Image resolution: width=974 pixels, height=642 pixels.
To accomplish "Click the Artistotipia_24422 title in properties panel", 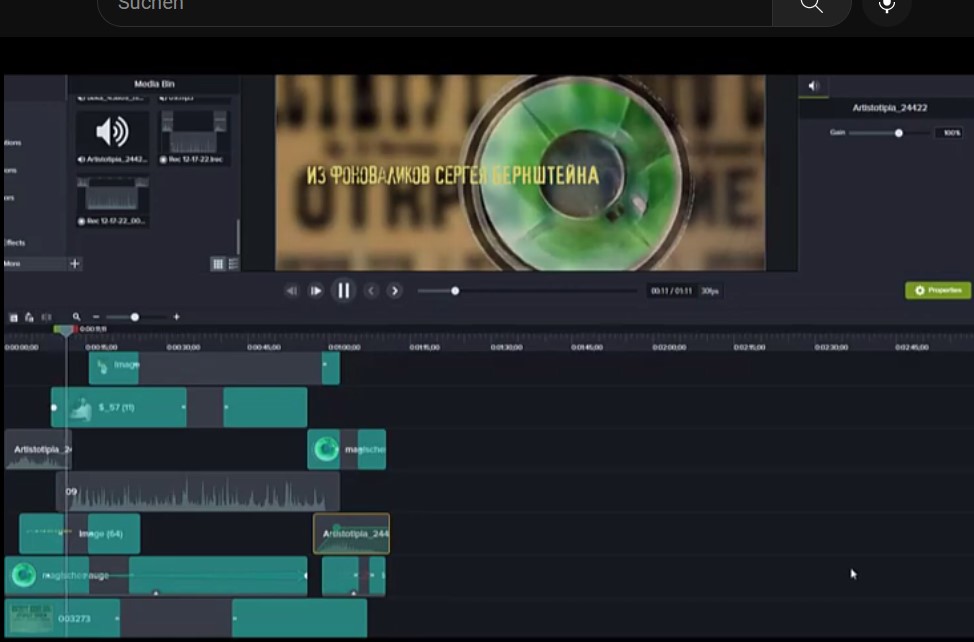I will pyautogui.click(x=890, y=108).
